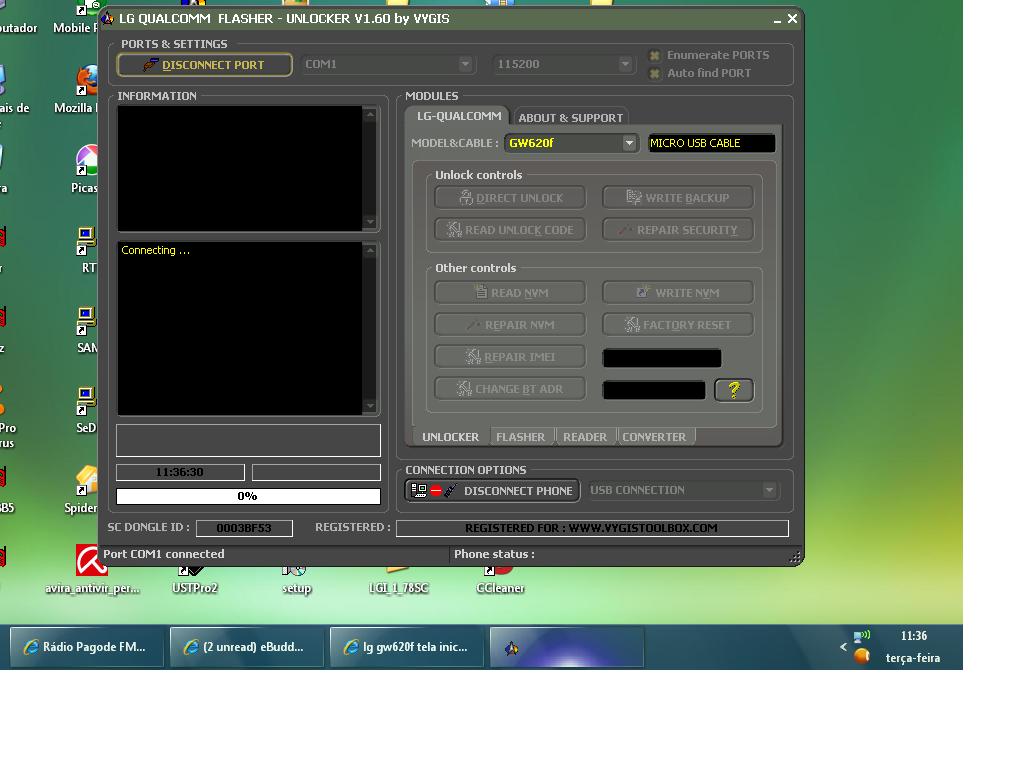Image resolution: width=1024 pixels, height=768 pixels.
Task: Expand the GW620f model dropdown
Action: point(629,143)
